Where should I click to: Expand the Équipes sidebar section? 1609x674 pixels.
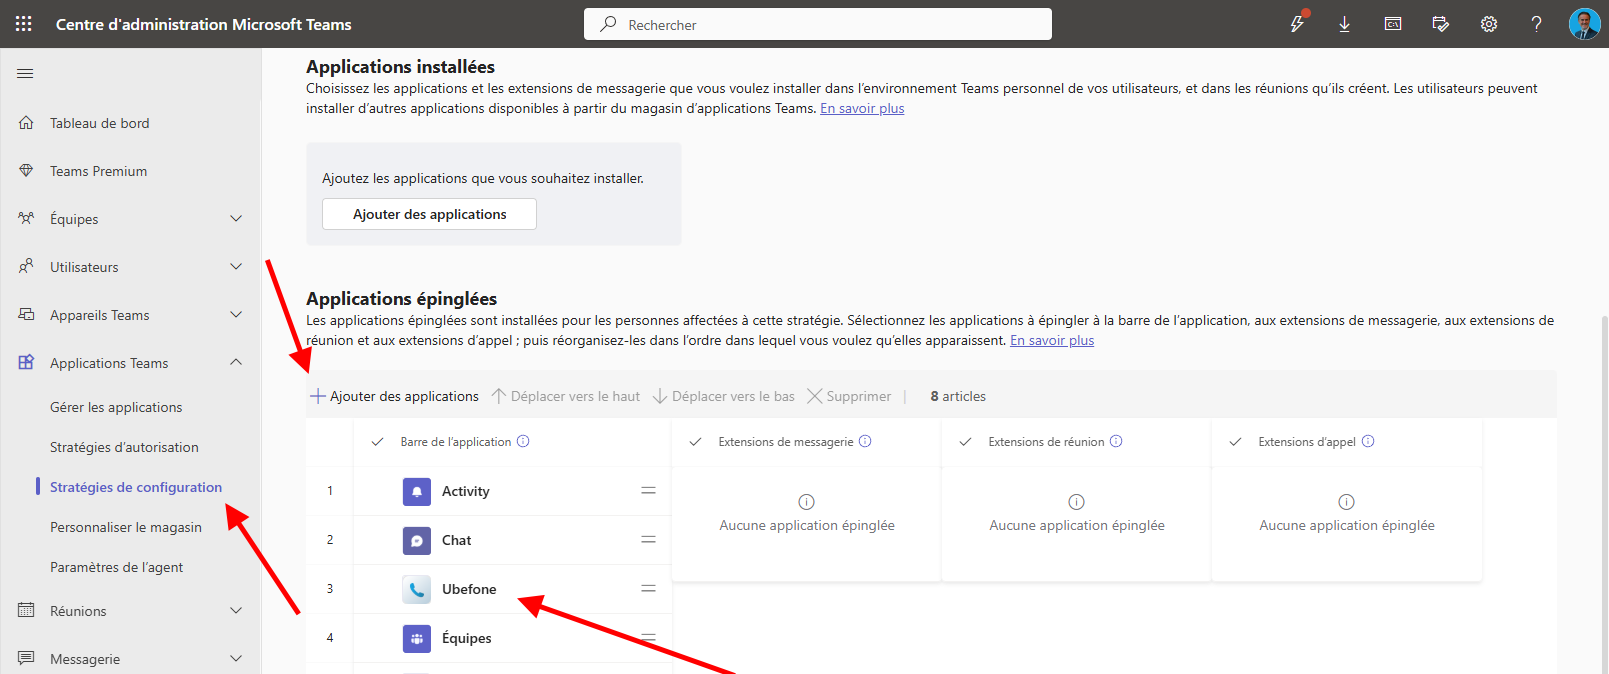(236, 218)
